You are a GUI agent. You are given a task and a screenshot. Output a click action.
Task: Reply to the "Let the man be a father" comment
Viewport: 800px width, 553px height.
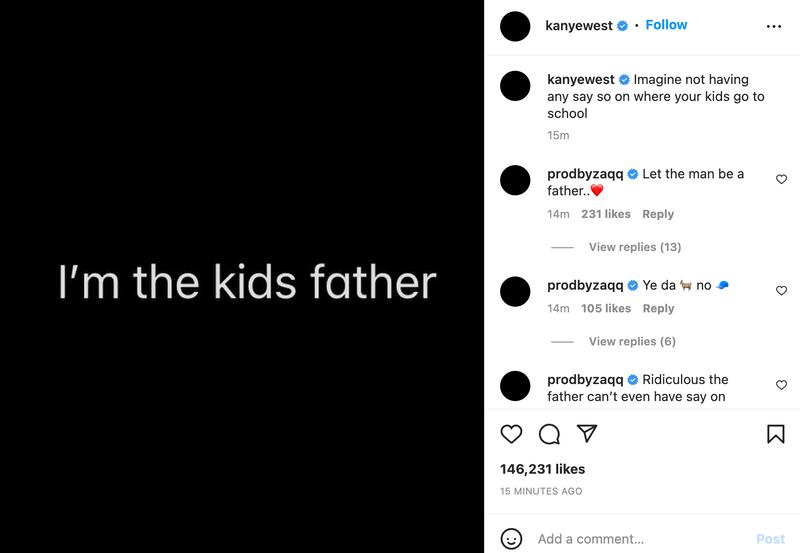(x=658, y=214)
